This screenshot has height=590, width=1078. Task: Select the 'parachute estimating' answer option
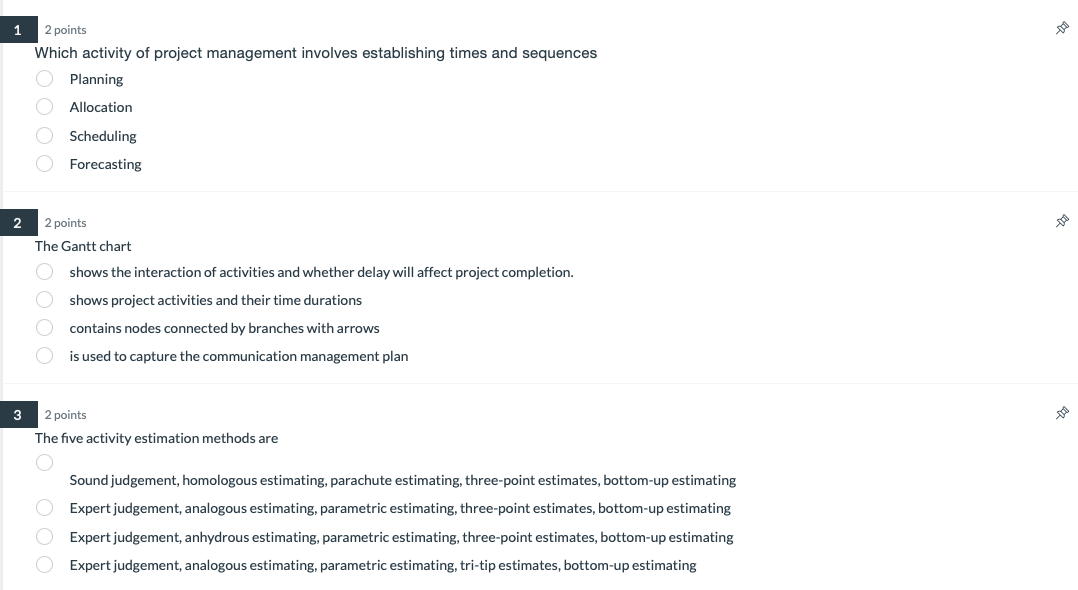[44, 462]
